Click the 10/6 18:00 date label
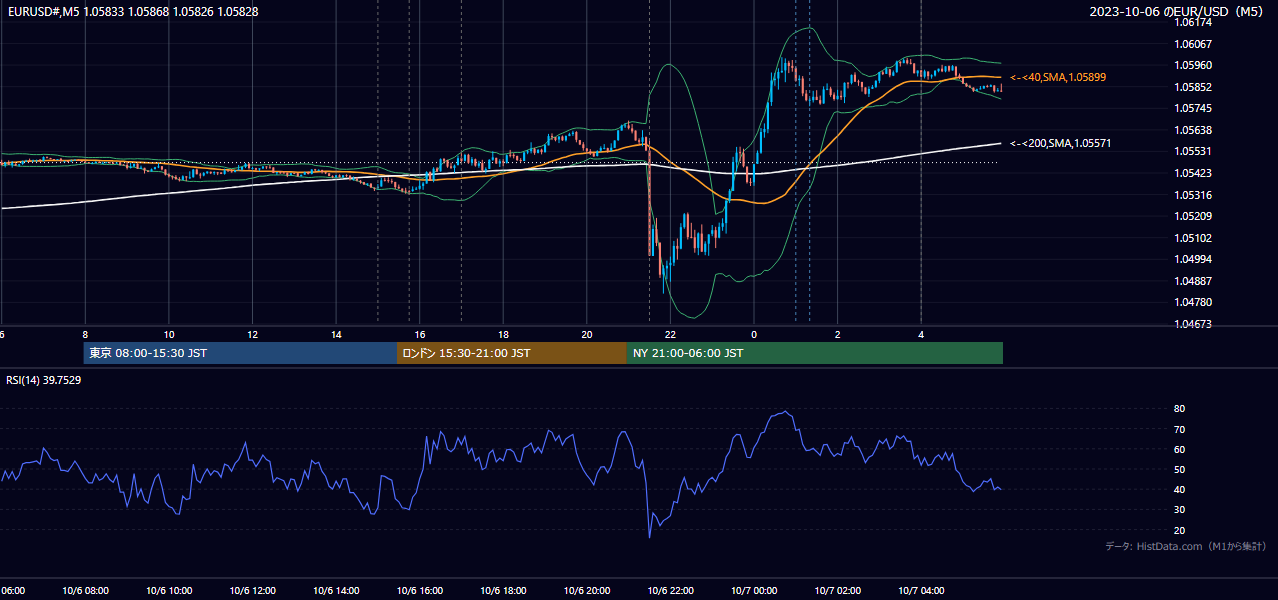The height and width of the screenshot is (600, 1278). coord(503,591)
